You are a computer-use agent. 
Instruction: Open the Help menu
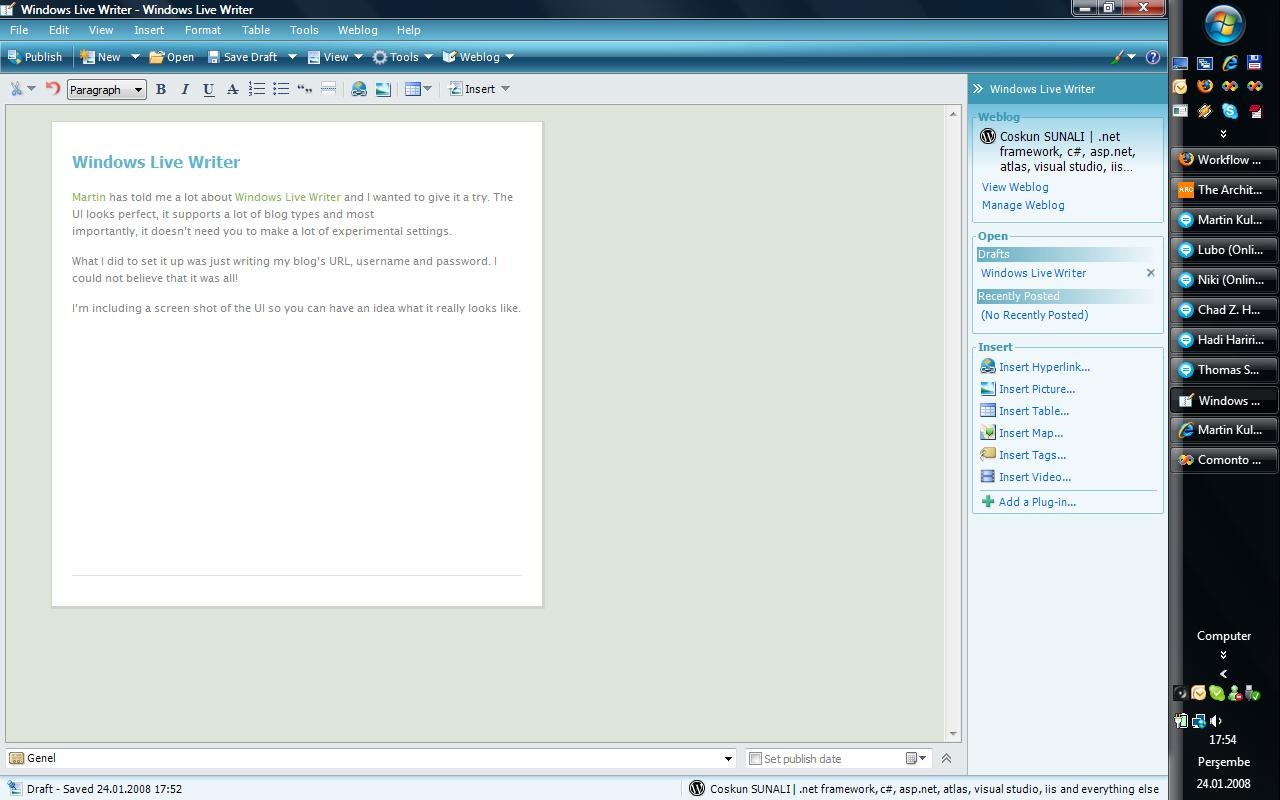408,30
